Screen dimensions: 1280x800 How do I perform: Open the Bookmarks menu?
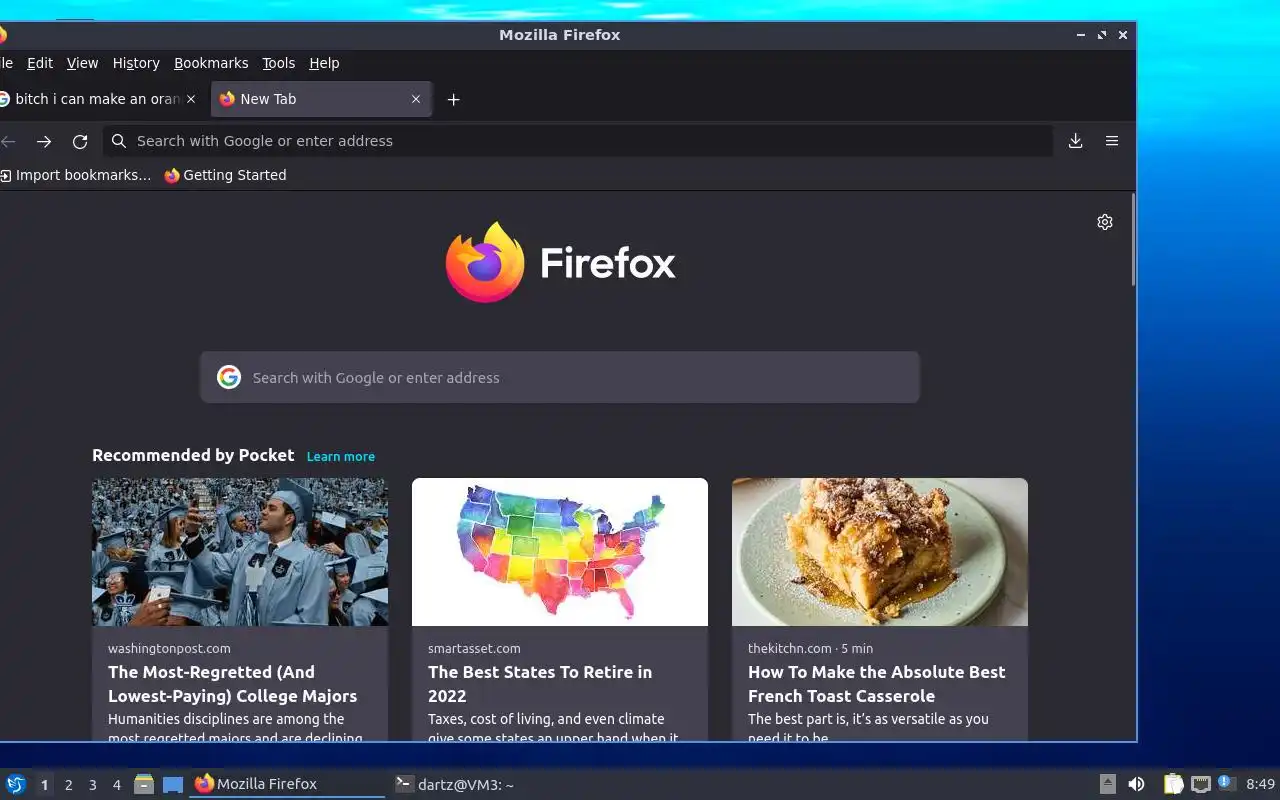click(211, 63)
